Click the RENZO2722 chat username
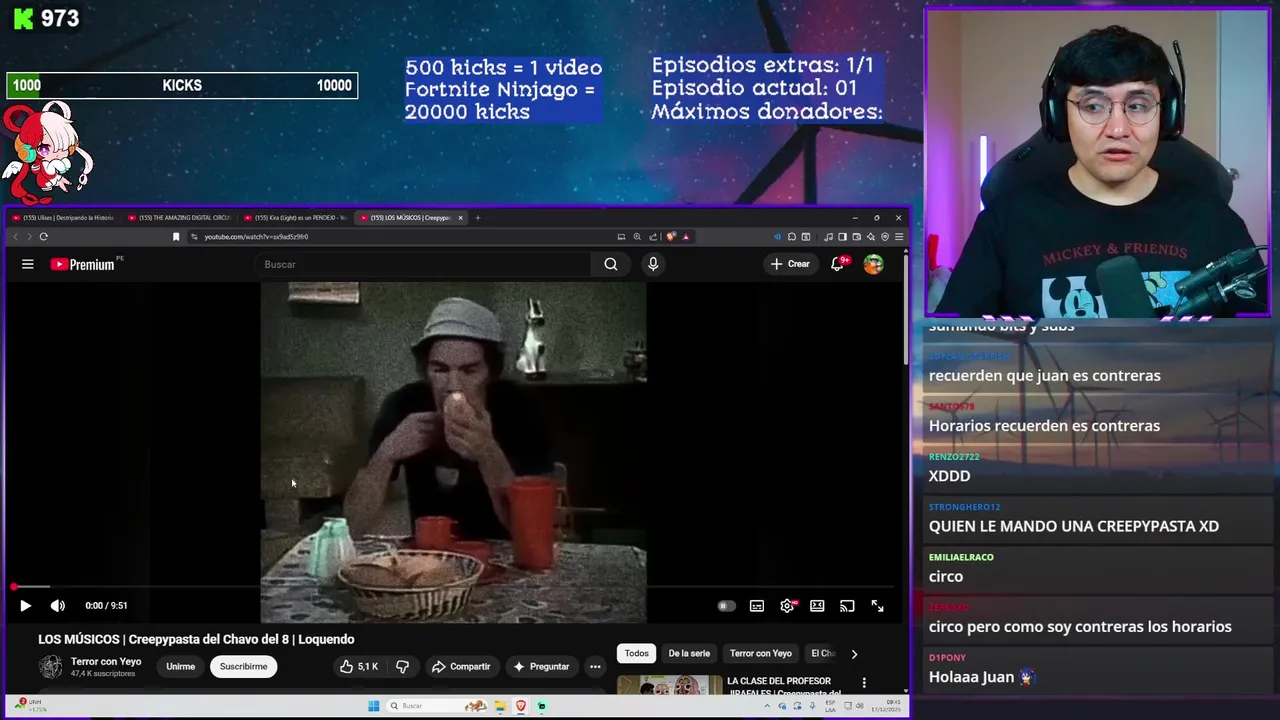Viewport: 1280px width, 720px height. 954,457
